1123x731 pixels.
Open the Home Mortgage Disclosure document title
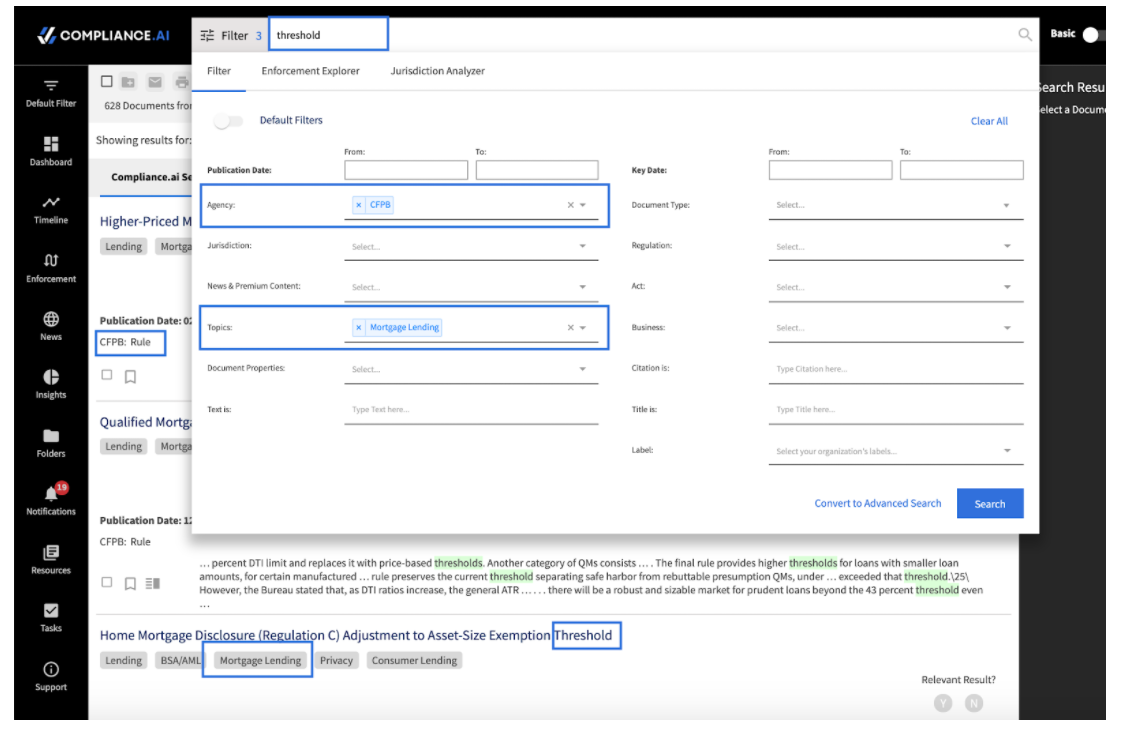(356, 635)
